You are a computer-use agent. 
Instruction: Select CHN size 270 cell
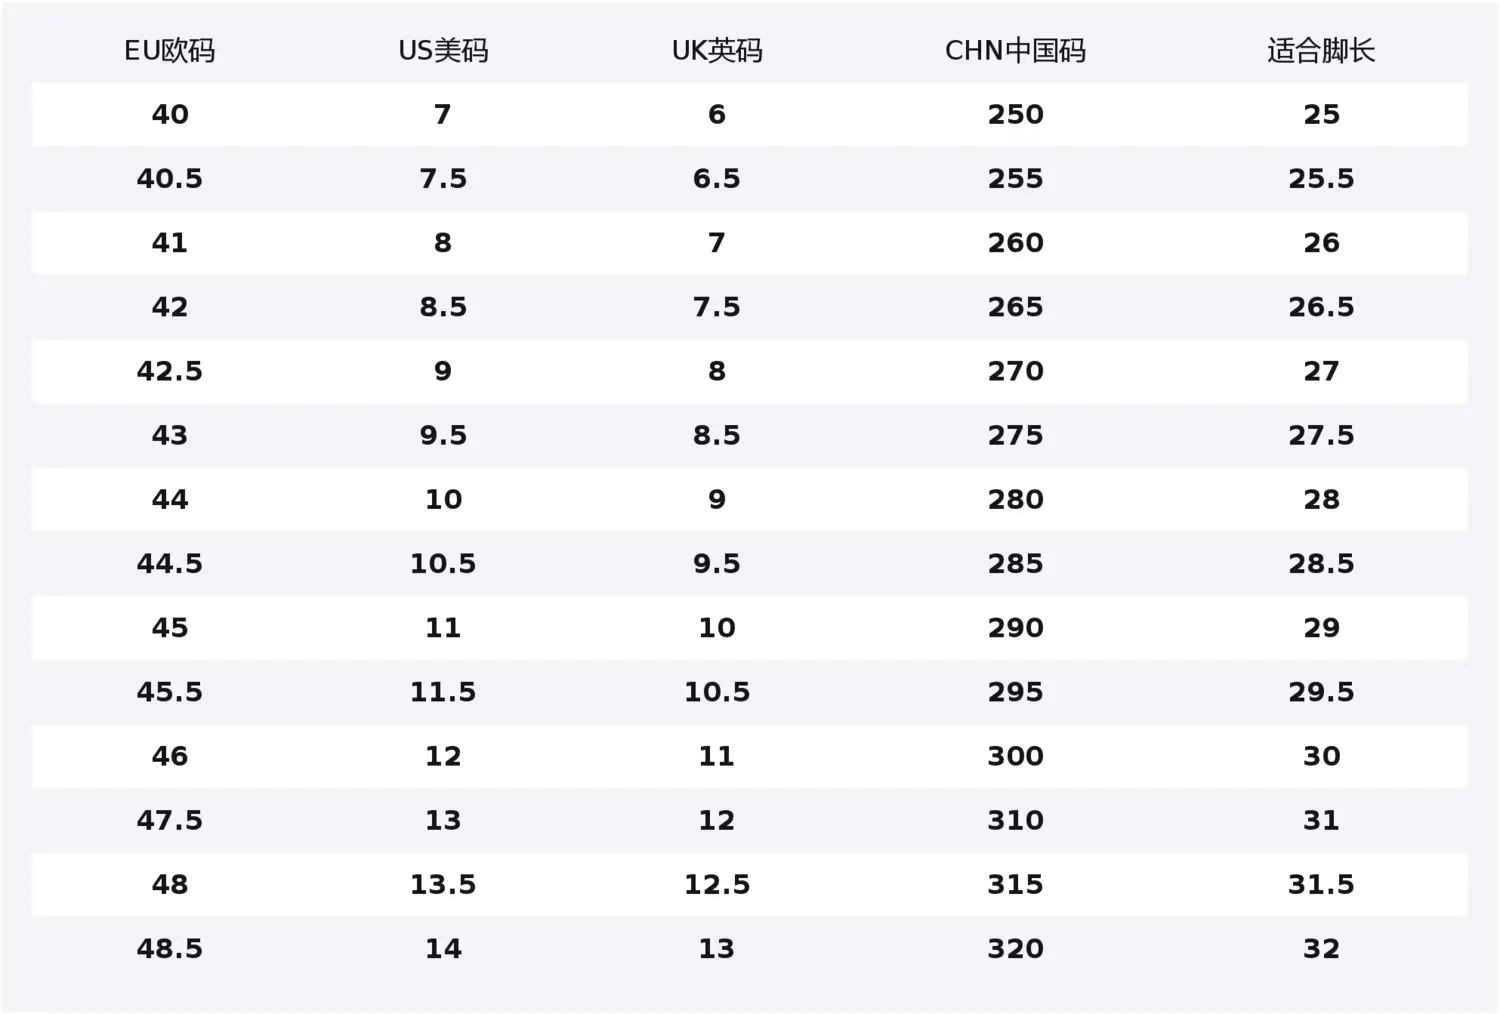pyautogui.click(x=1016, y=371)
